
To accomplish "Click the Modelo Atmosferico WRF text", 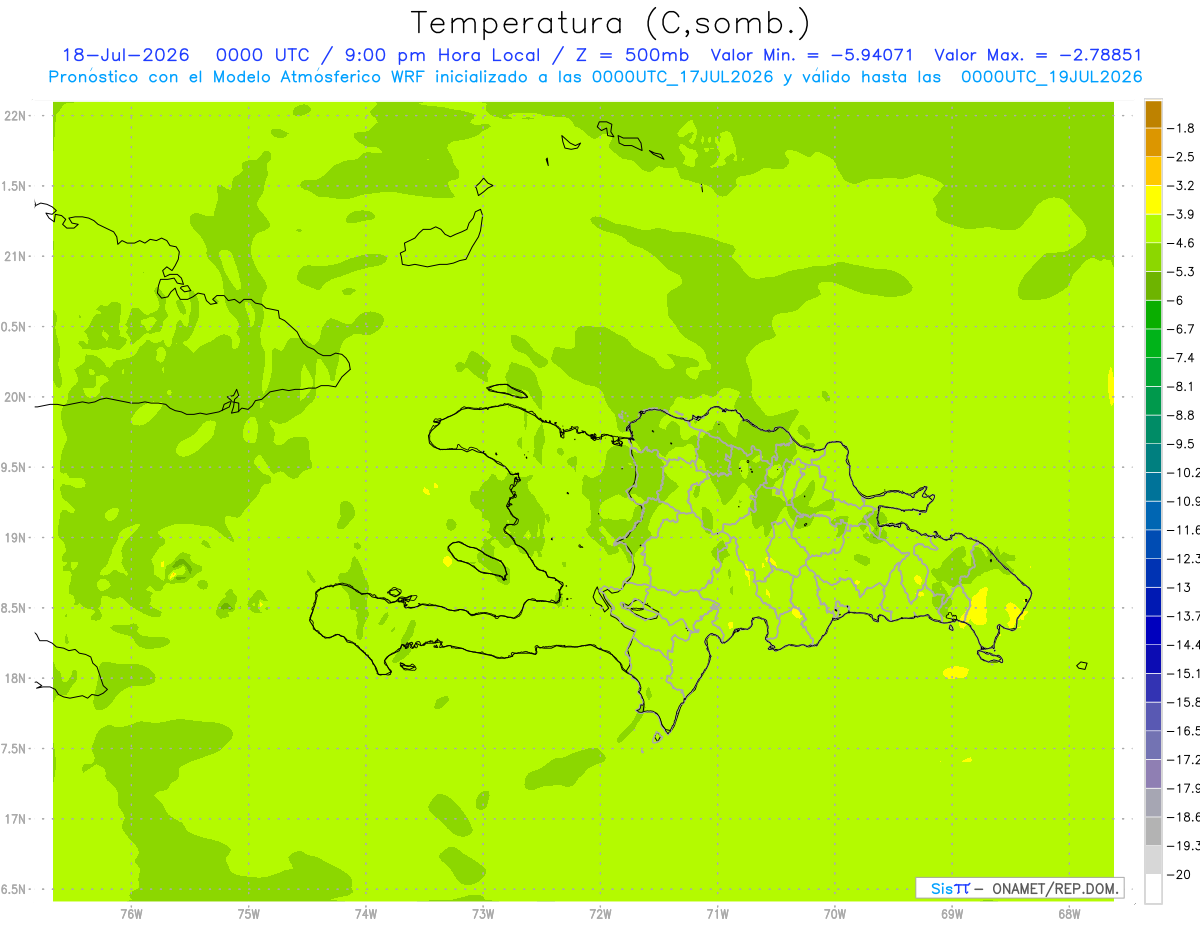I will tap(317, 77).
